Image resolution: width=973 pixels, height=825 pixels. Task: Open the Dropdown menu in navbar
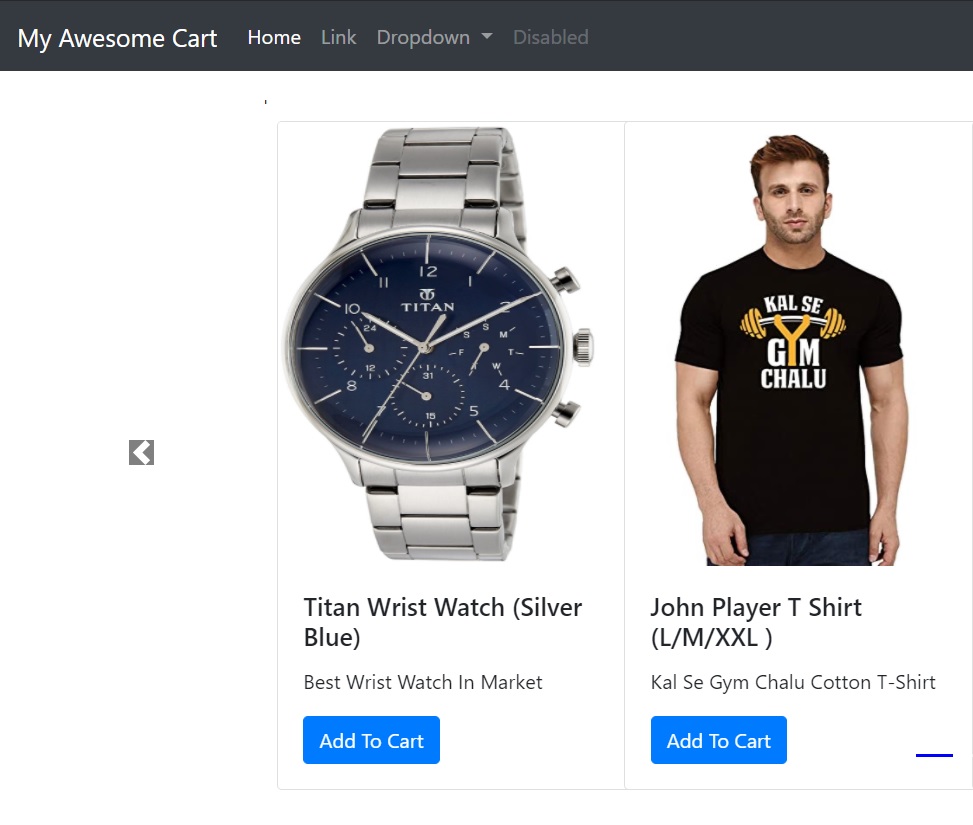click(x=424, y=37)
